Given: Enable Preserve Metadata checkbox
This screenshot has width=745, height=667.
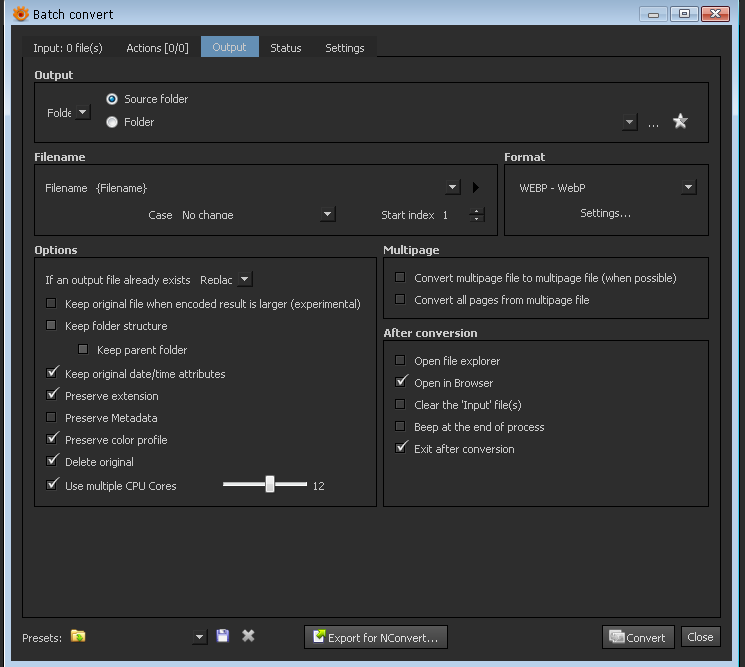Looking at the screenshot, I should 52,418.
